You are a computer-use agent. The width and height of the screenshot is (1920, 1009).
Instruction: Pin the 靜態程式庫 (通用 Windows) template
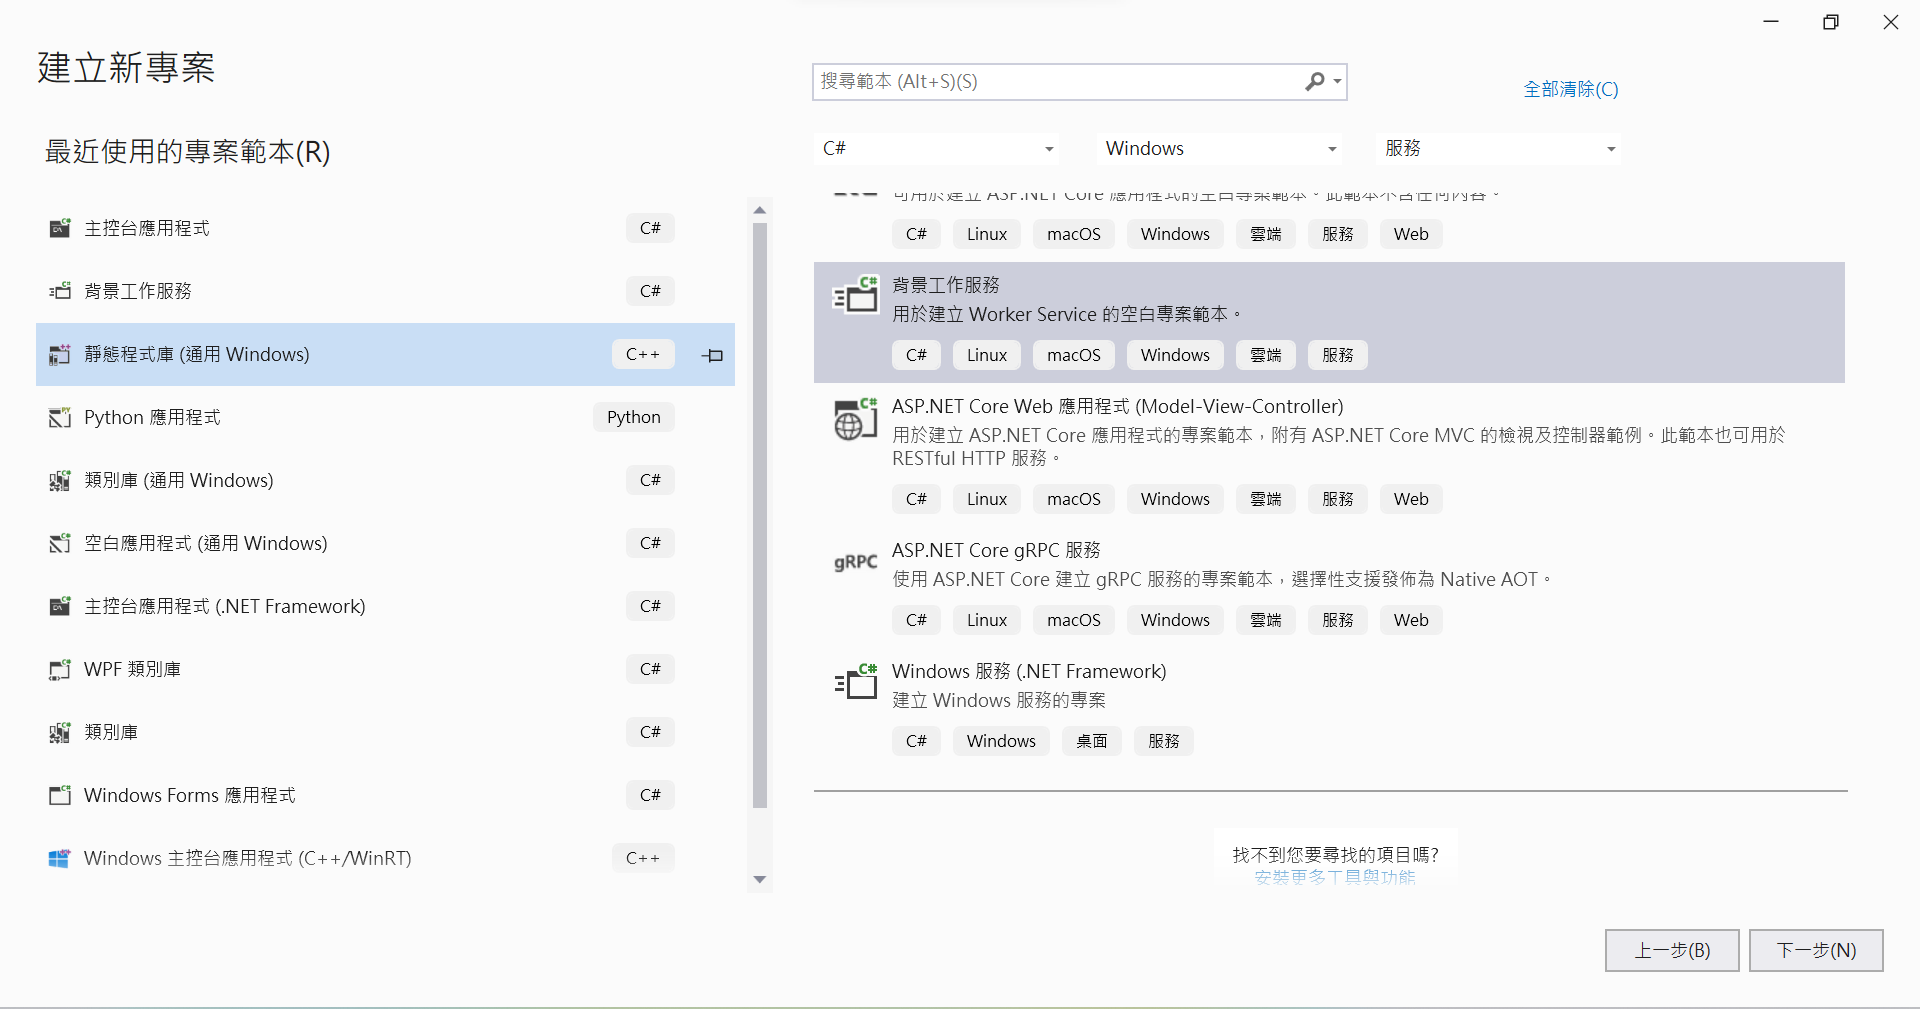[x=713, y=355]
